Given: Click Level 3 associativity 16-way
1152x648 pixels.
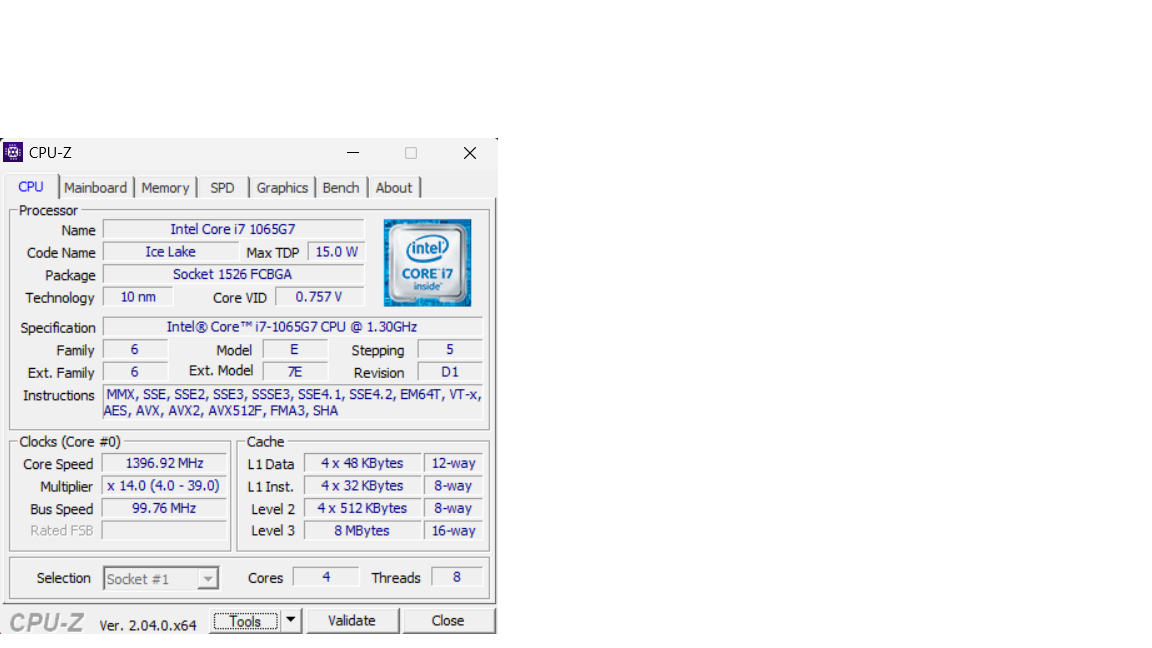Looking at the screenshot, I should (x=453, y=530).
